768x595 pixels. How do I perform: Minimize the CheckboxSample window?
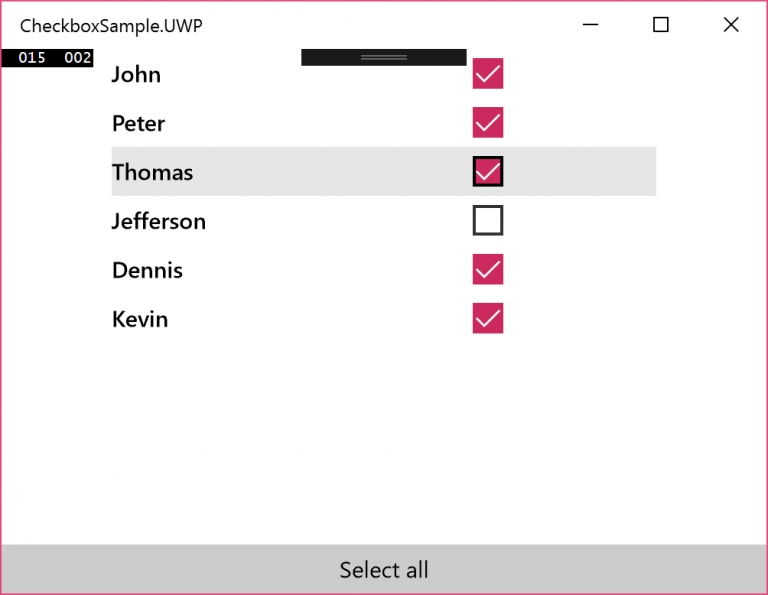(x=590, y=24)
